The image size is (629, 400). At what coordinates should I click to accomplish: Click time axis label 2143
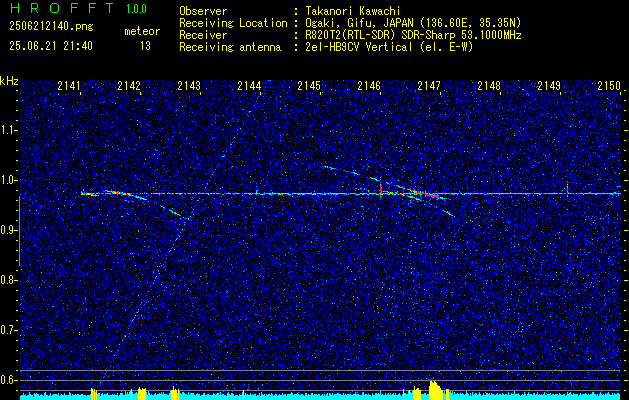[189, 86]
